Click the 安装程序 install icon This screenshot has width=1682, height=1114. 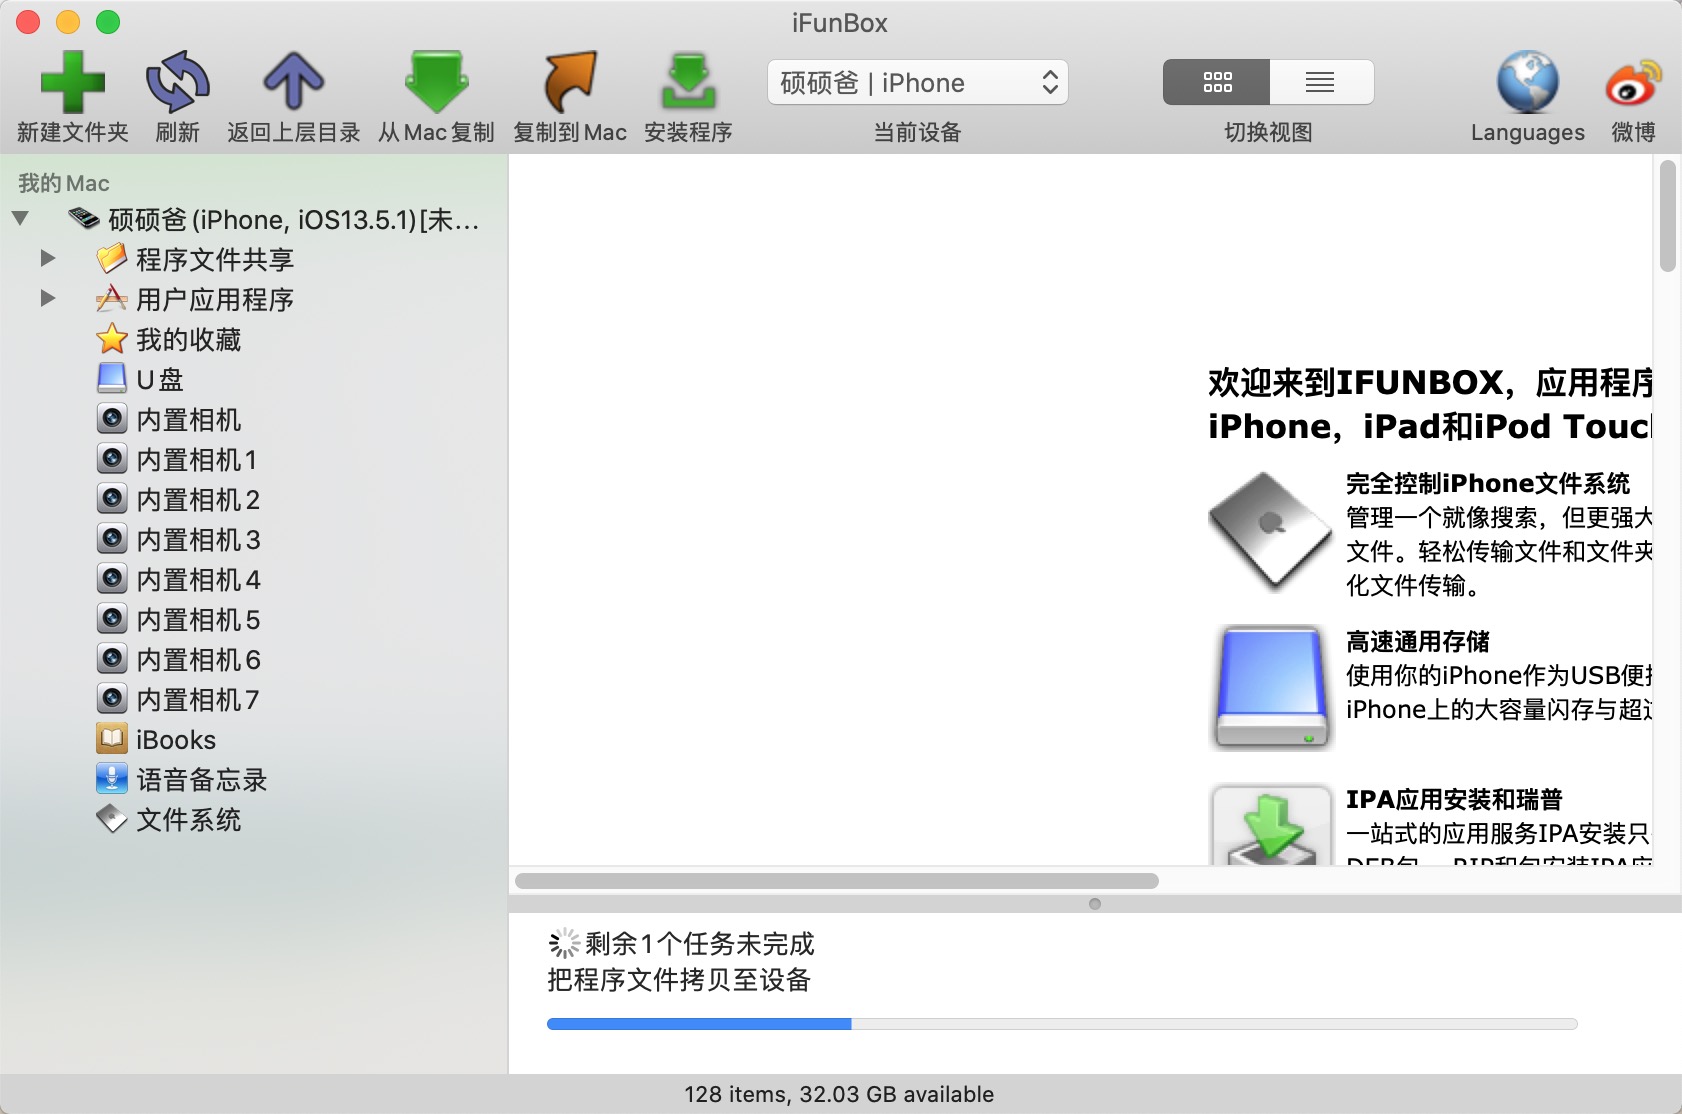click(x=688, y=81)
